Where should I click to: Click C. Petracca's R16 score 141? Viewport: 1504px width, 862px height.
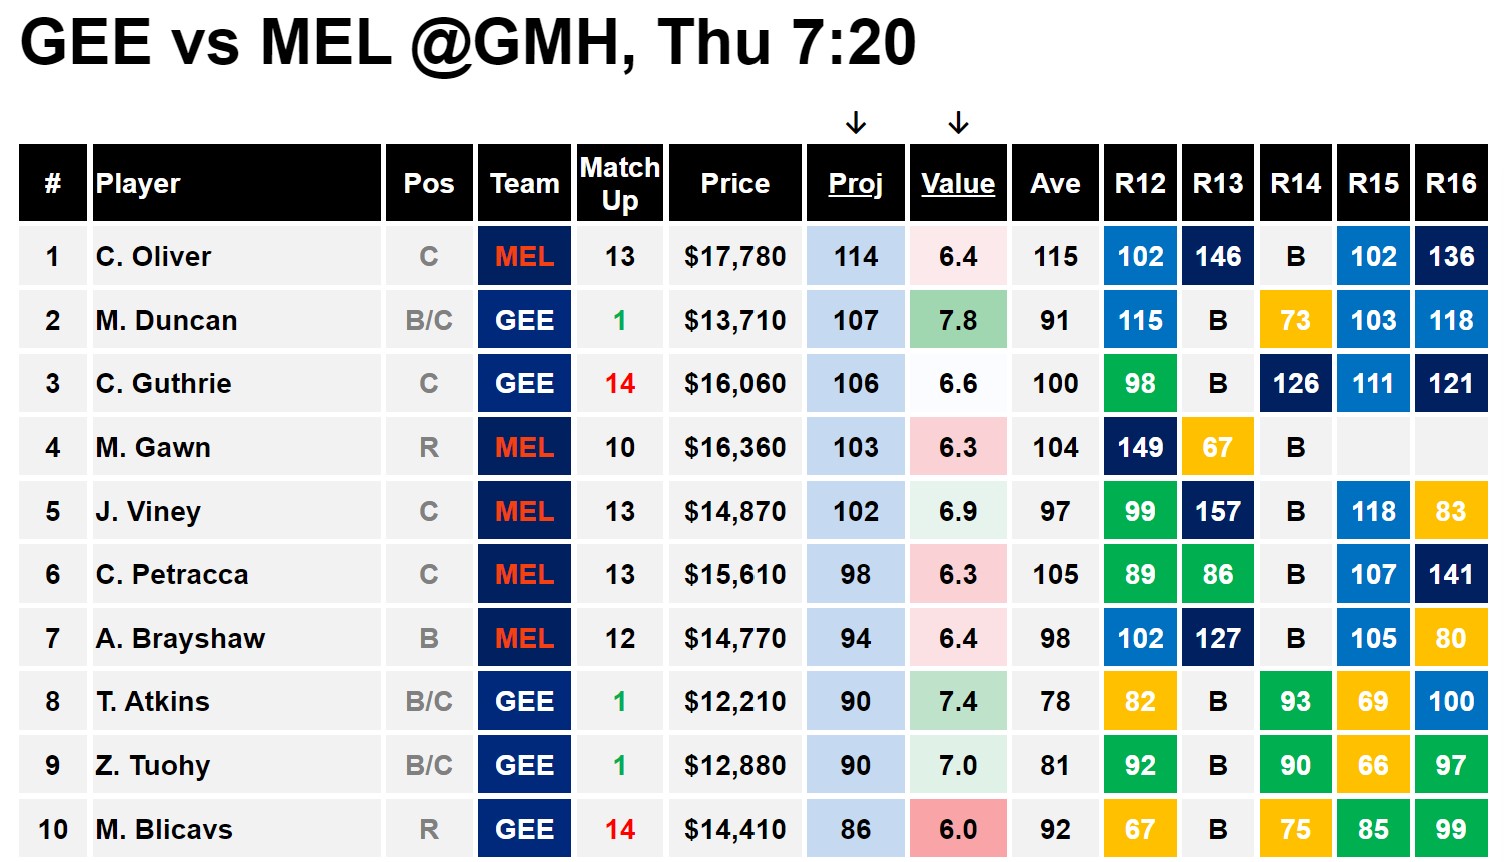[1451, 574]
